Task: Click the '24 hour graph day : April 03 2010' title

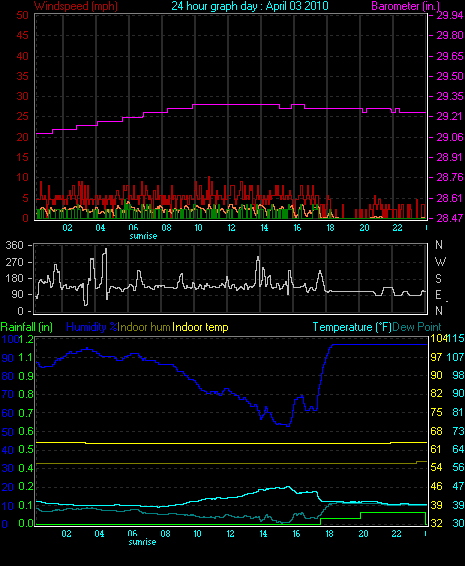Action: pyautogui.click(x=250, y=6)
